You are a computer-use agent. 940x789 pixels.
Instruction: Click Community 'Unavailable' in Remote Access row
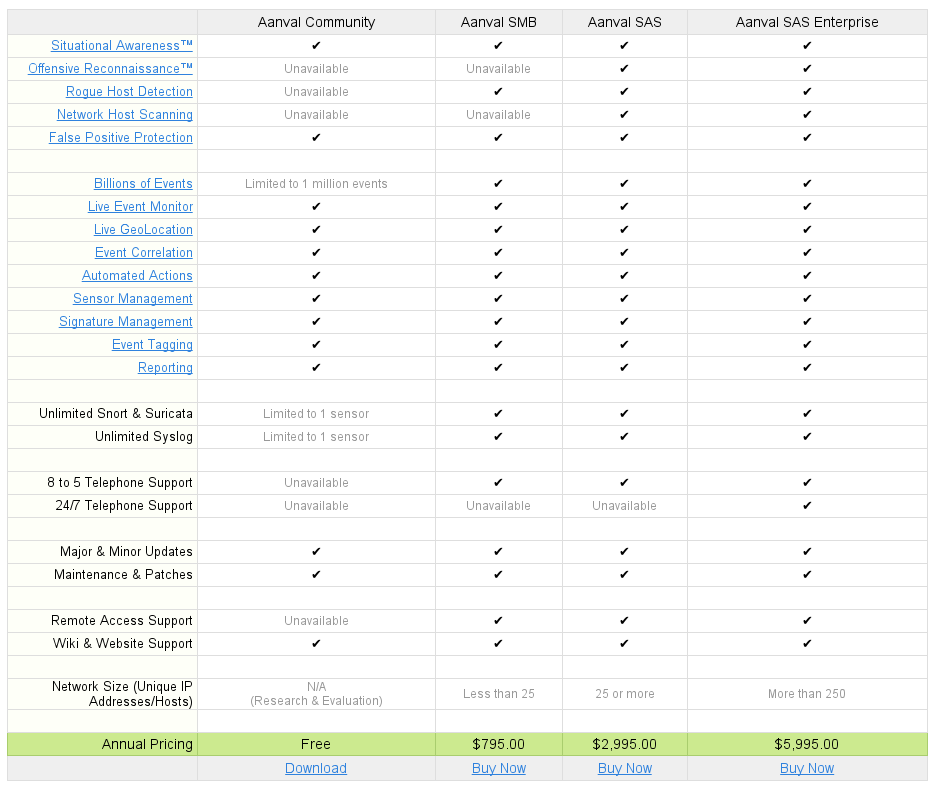point(317,621)
